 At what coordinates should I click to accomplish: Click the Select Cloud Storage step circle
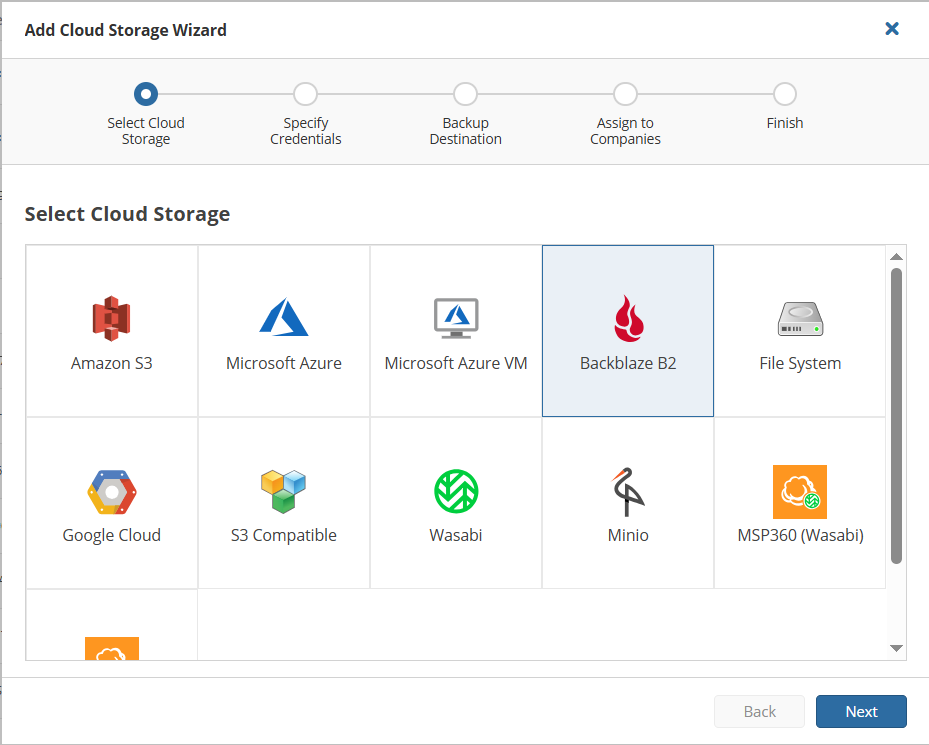(146, 94)
